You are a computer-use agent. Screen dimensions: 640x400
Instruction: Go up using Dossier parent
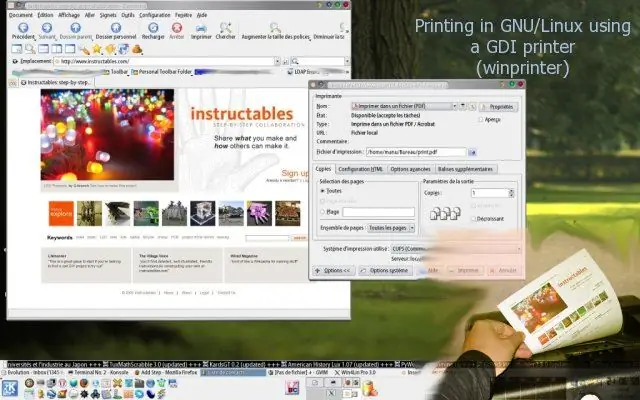tap(76, 31)
